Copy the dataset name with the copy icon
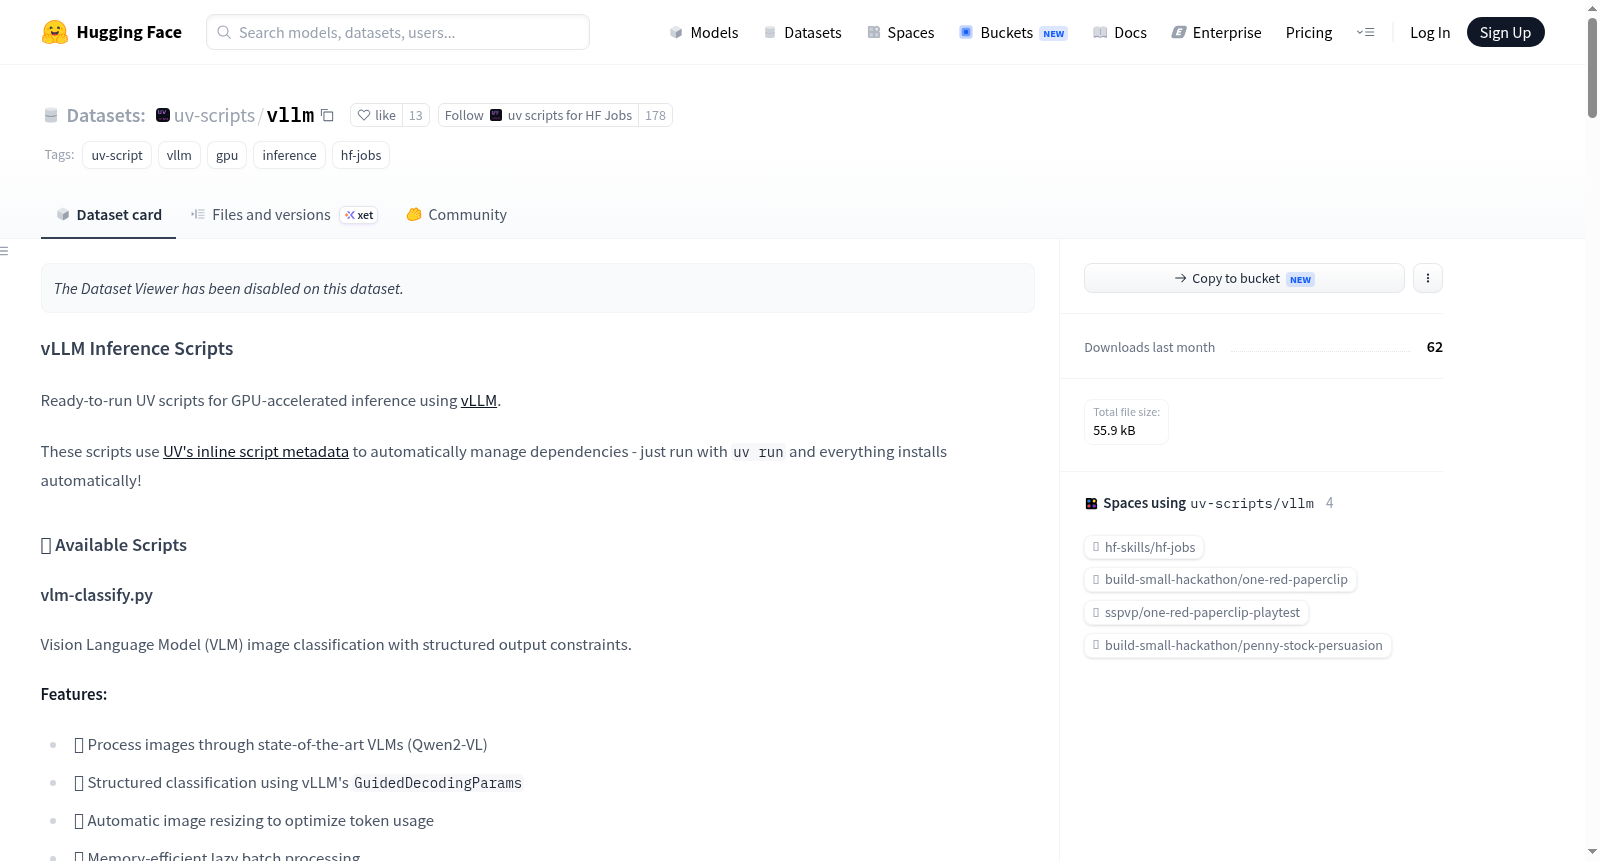This screenshot has height=861, width=1600. pos(327,115)
